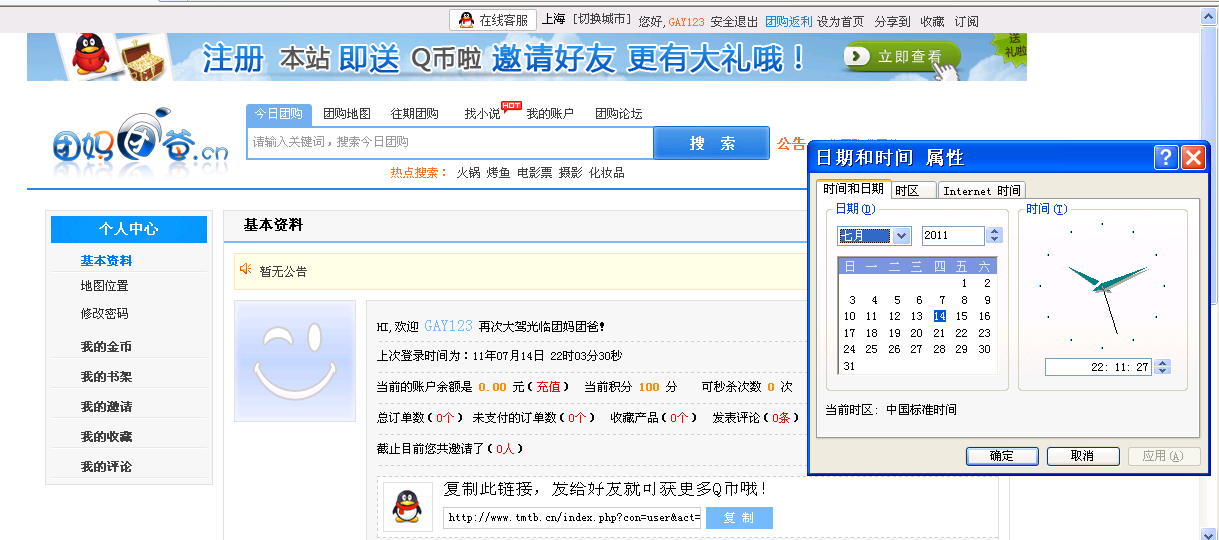
Task: Click the 今日团购 search tab
Action: pos(279,114)
